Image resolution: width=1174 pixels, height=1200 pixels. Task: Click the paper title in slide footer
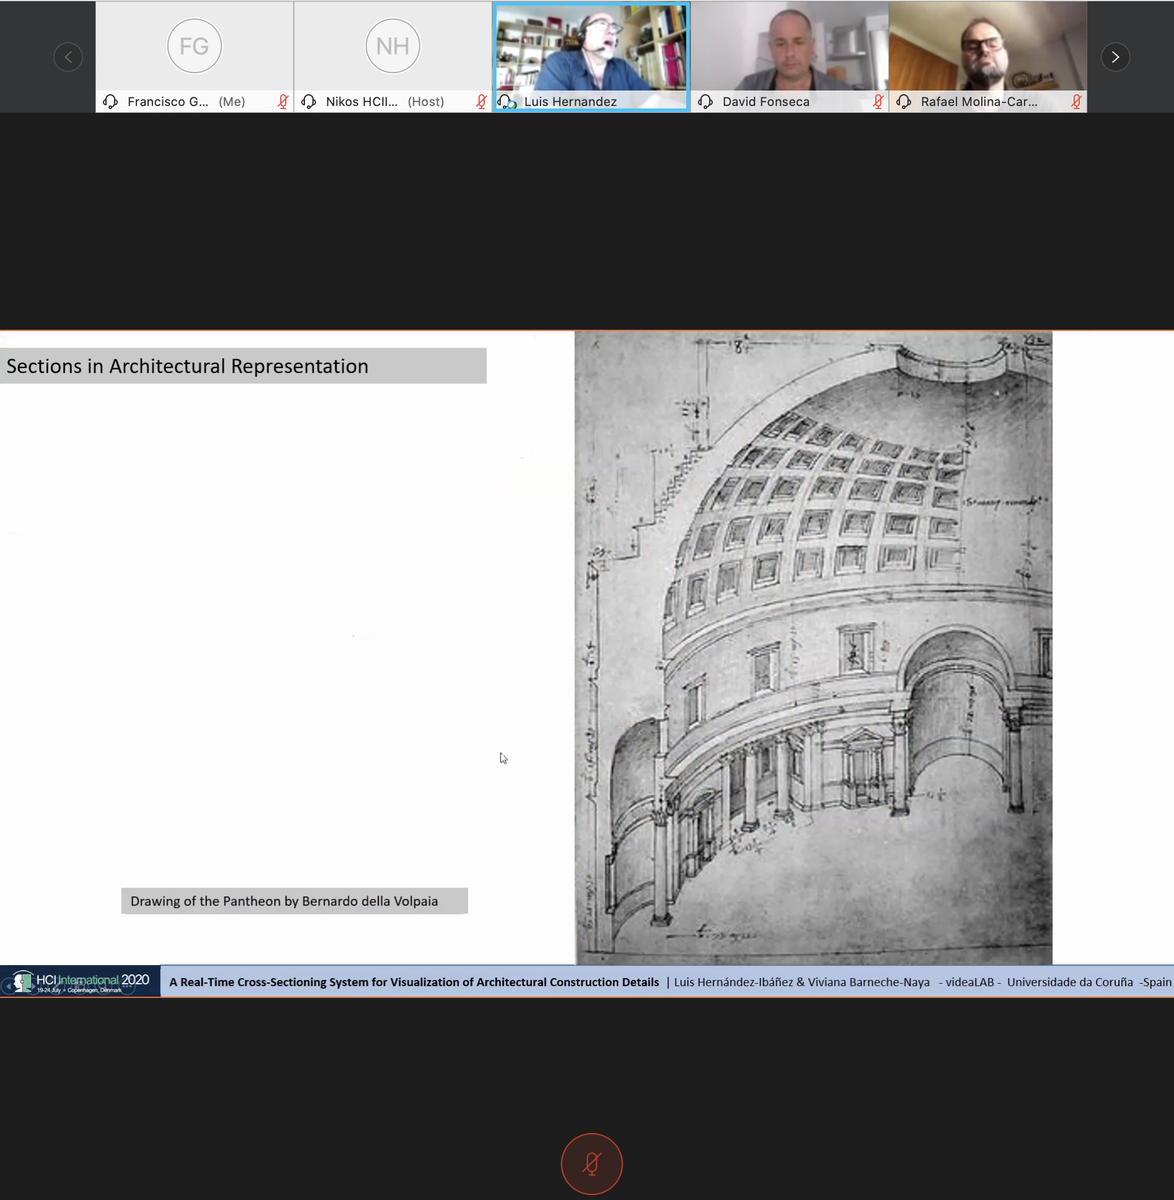click(414, 982)
